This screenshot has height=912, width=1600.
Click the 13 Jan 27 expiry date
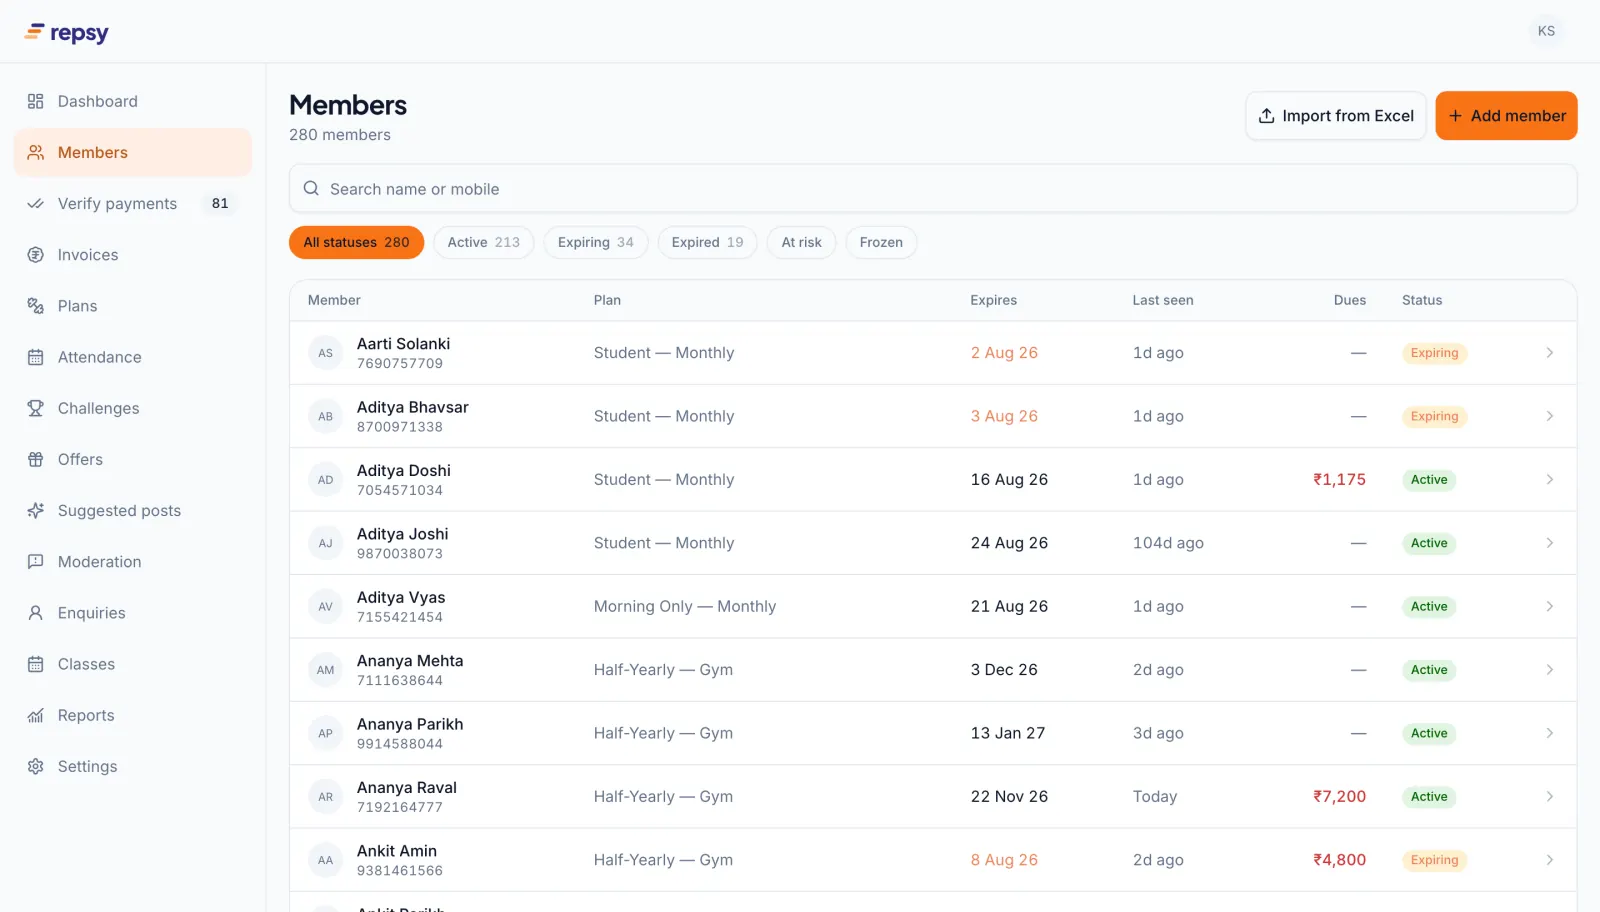tap(1008, 733)
